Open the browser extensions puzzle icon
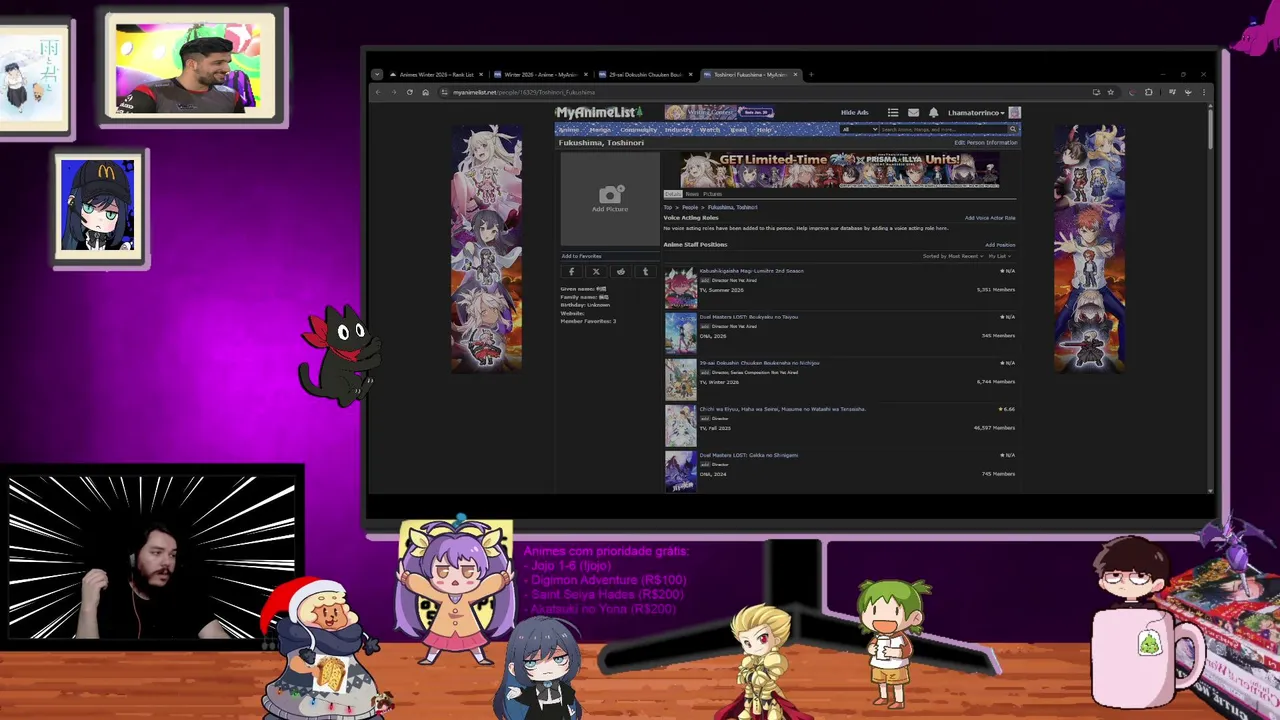Screen dimensions: 1280x720 pos(1148,92)
